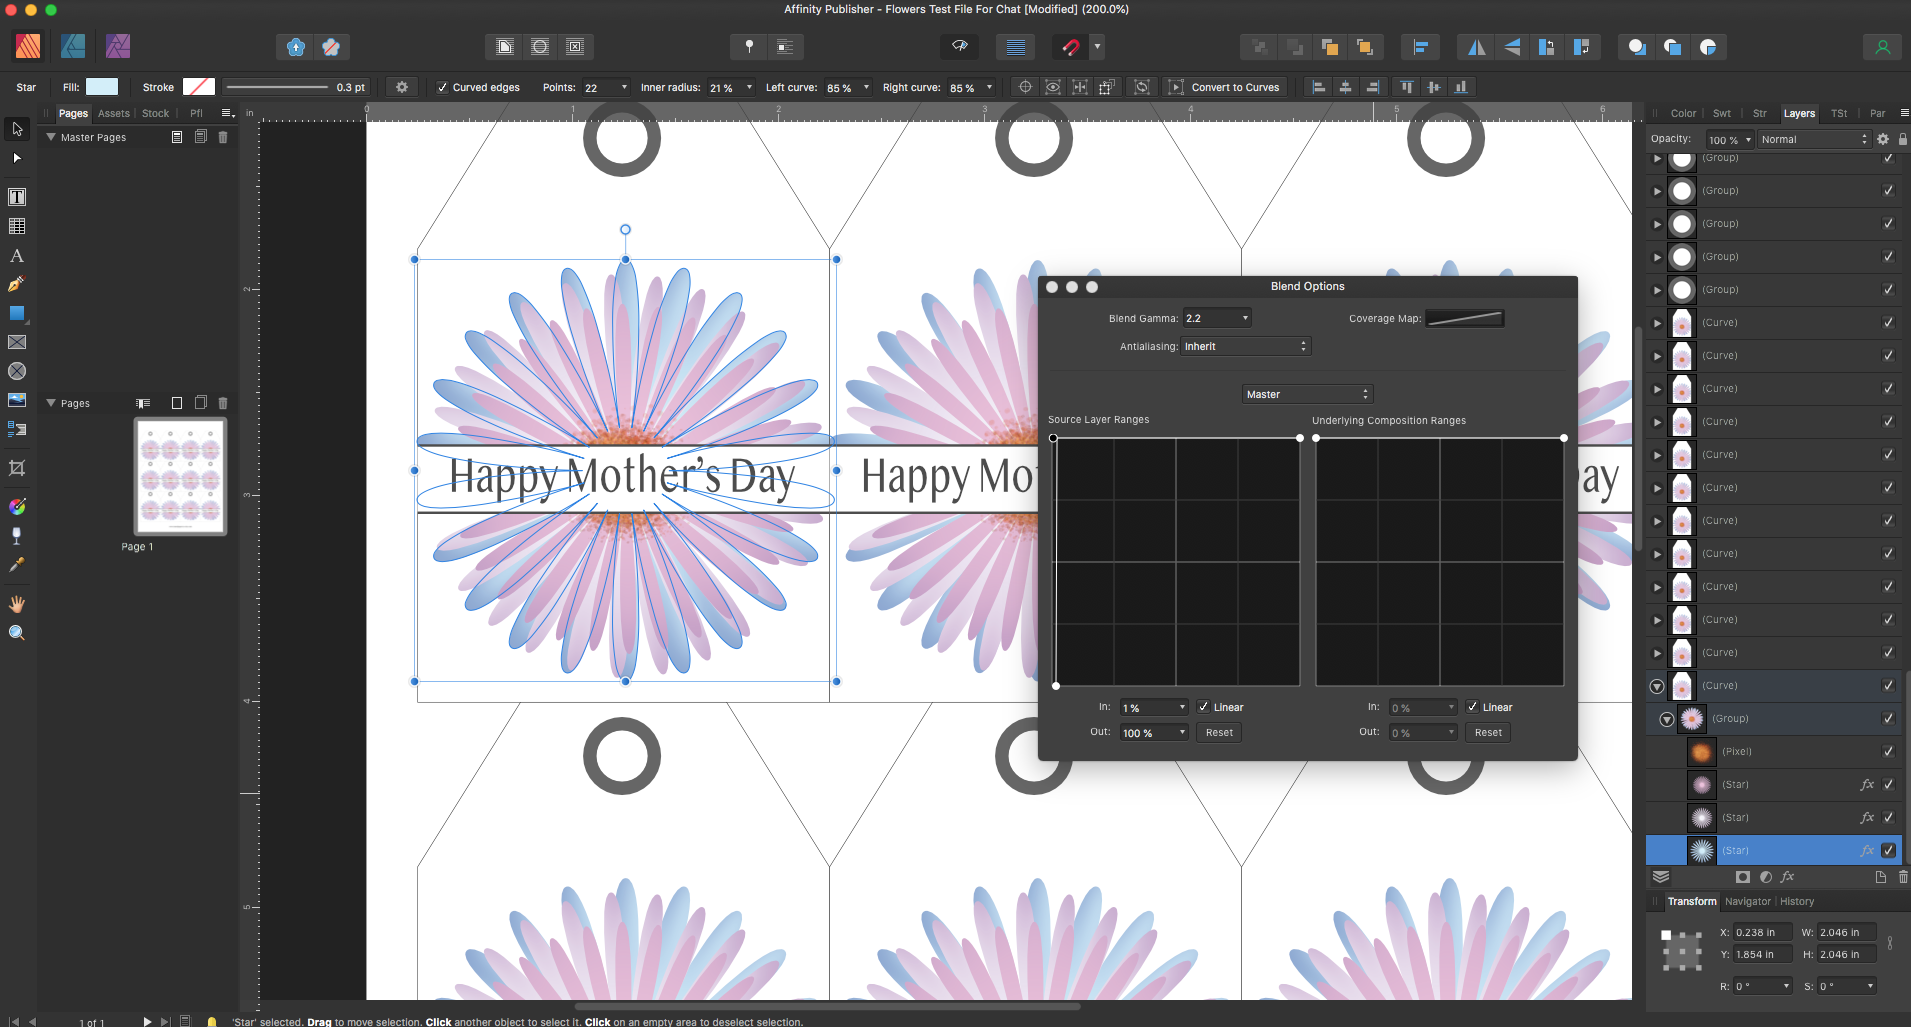Switch to the Publisher persona
This screenshot has width=1911, height=1027.
pos(28,46)
